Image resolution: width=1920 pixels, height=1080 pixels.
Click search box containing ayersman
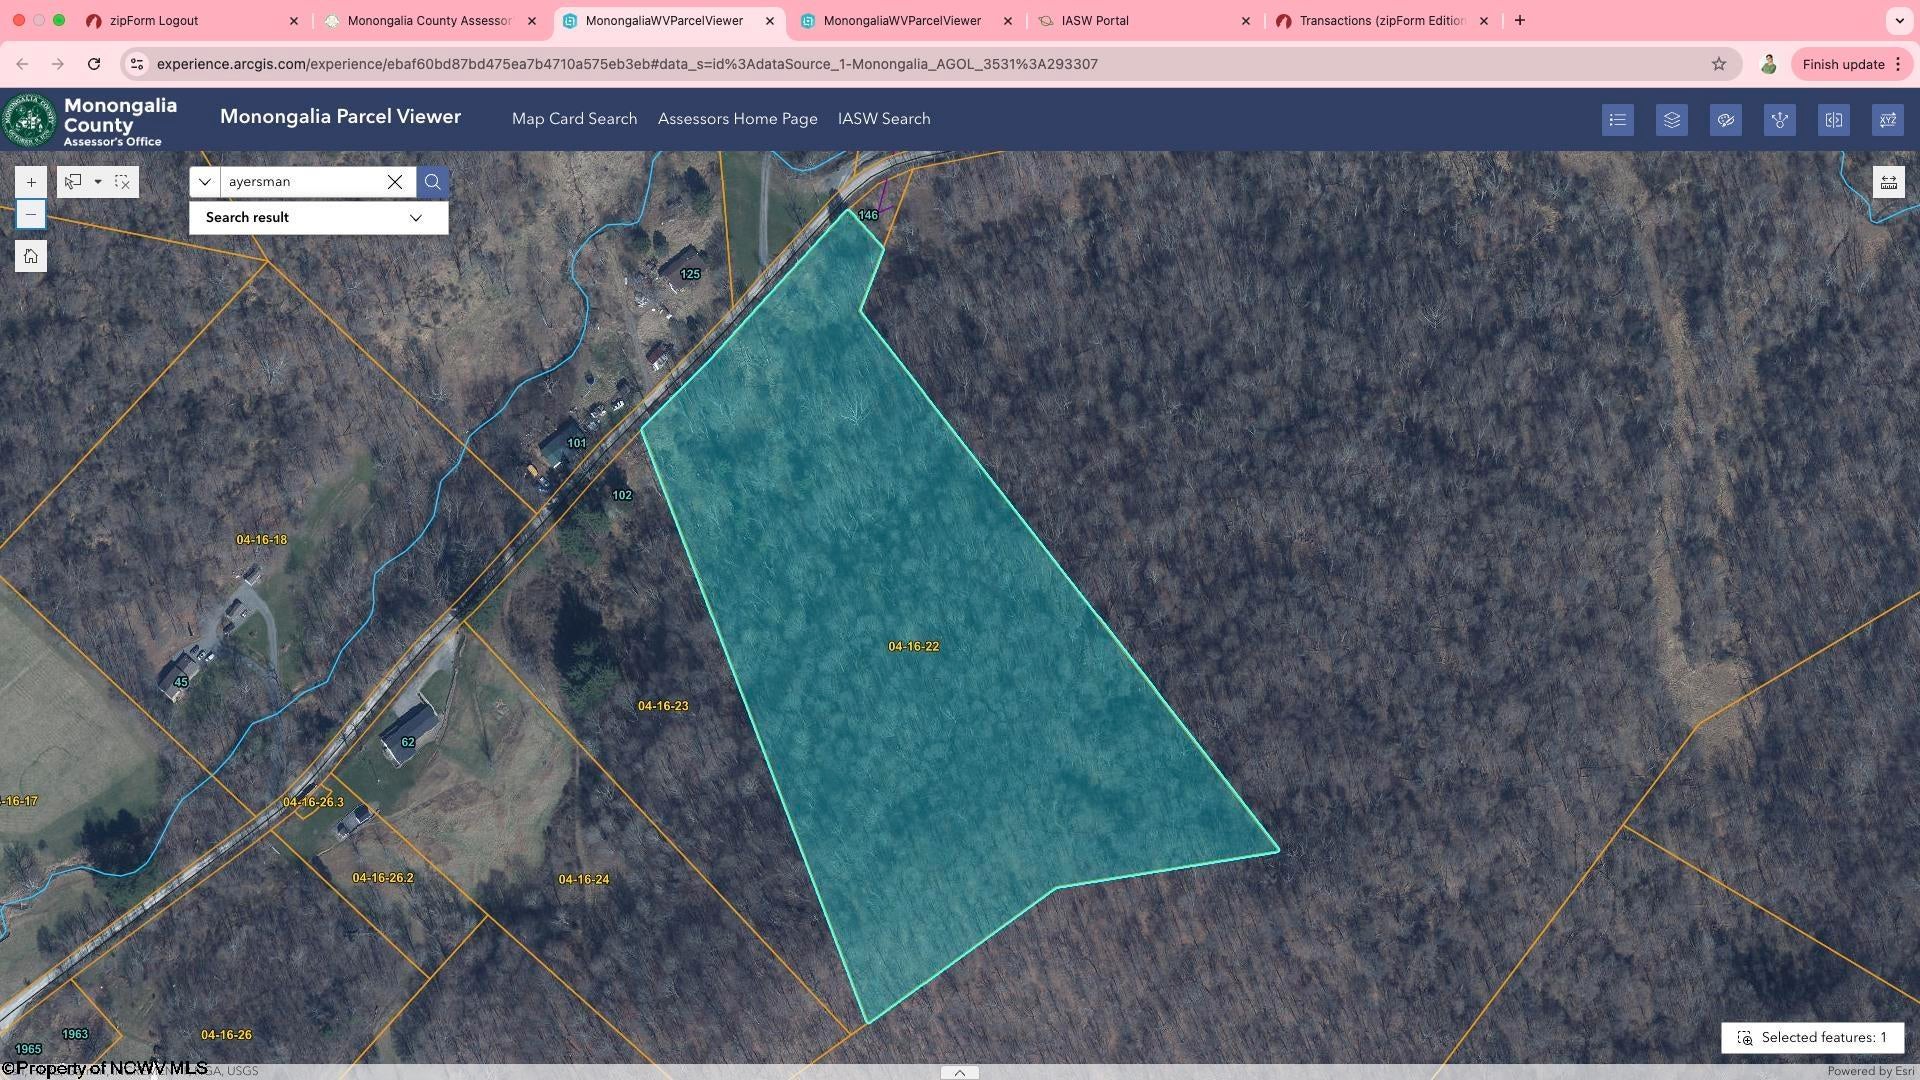(300, 182)
